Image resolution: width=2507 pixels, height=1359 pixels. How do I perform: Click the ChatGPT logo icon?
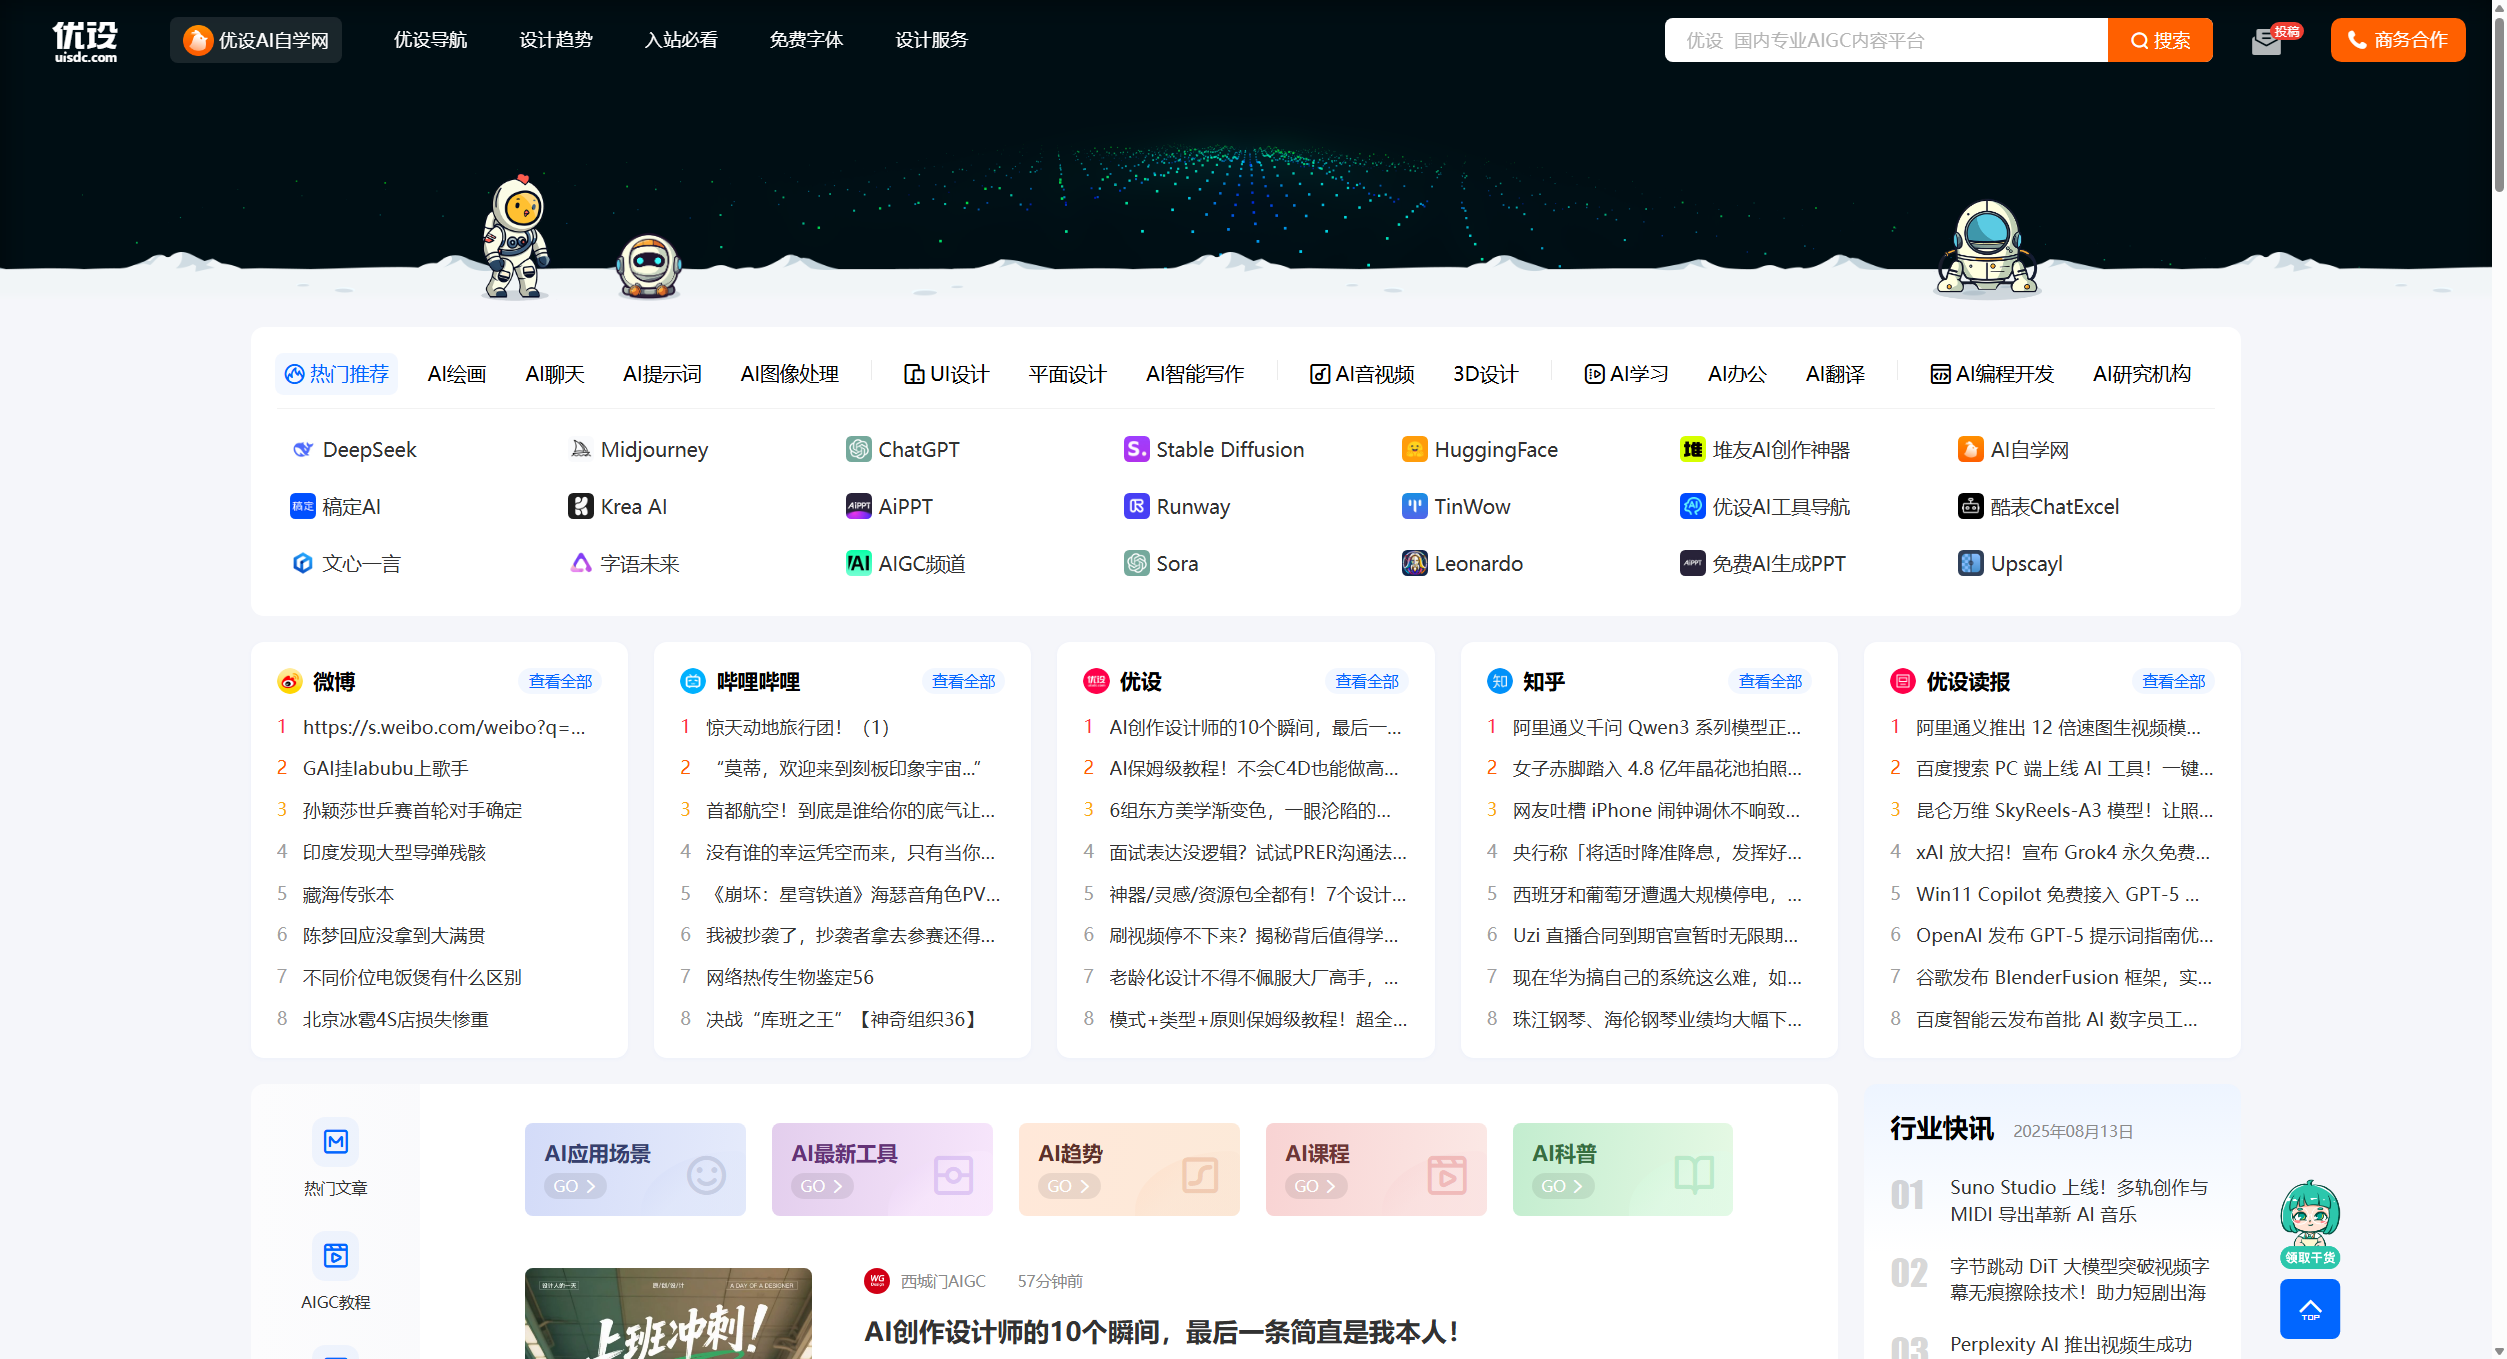(x=858, y=450)
